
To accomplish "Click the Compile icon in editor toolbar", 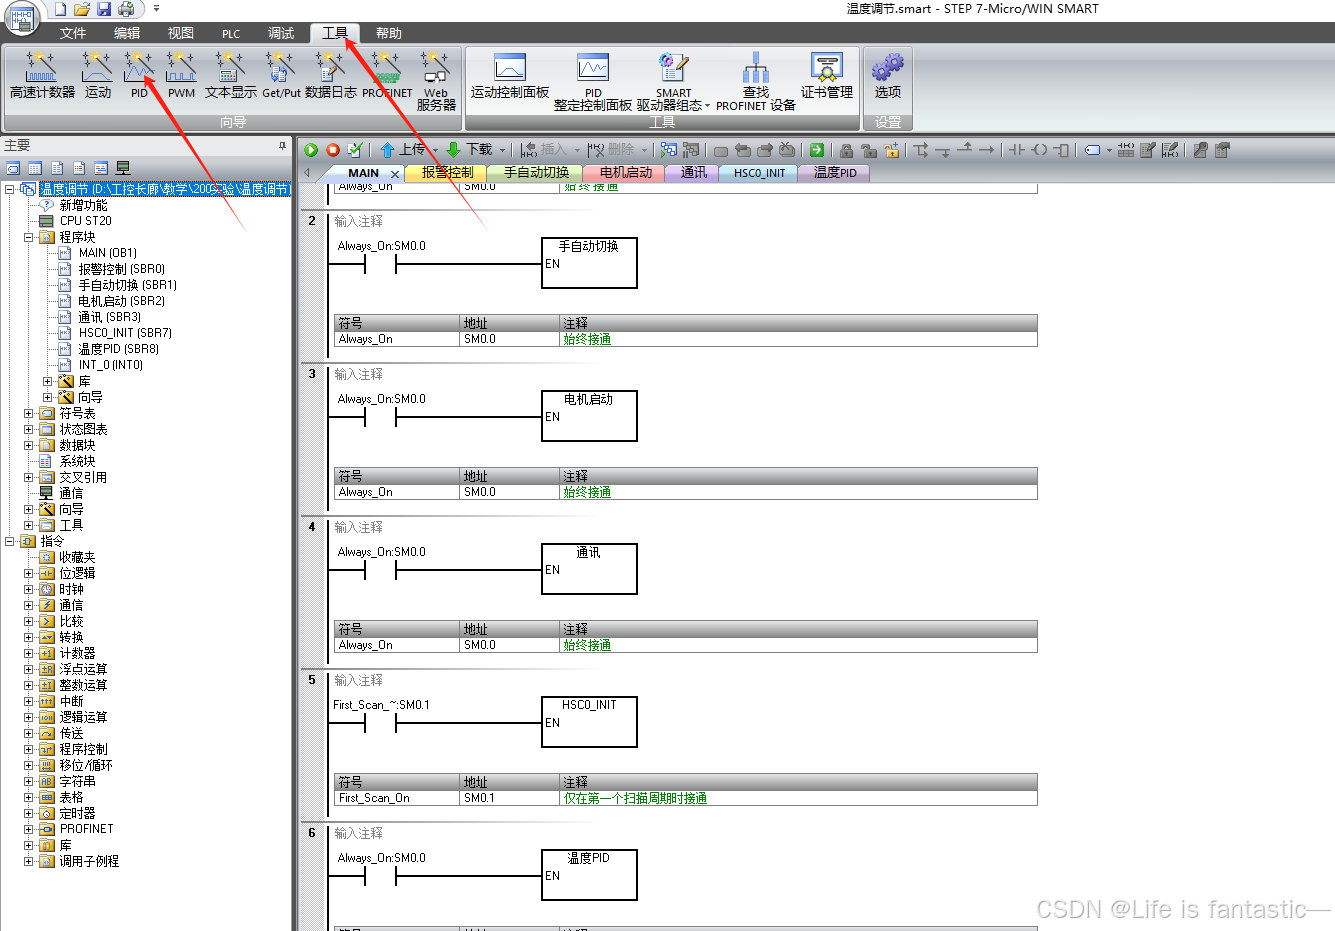I will [355, 150].
